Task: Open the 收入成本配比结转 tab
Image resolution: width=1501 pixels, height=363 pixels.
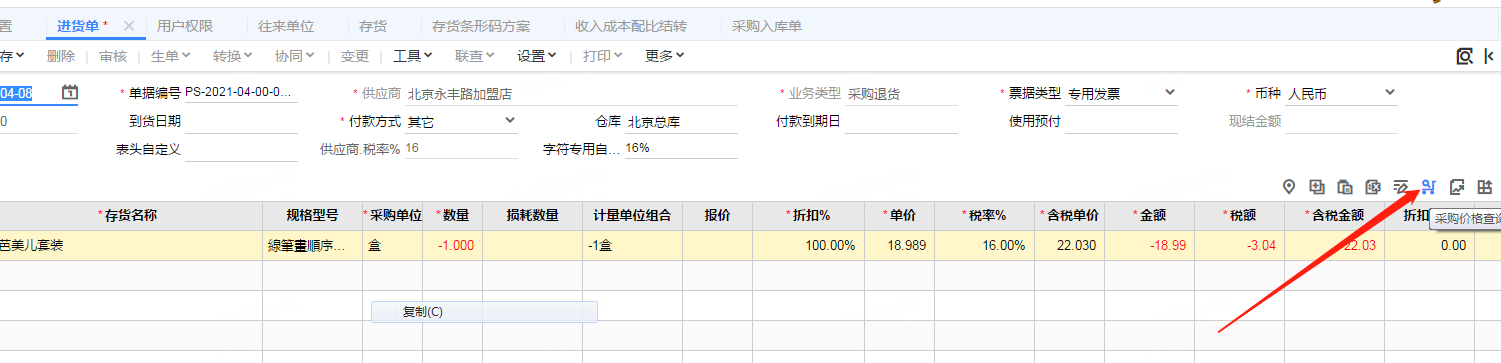Action: point(631,25)
